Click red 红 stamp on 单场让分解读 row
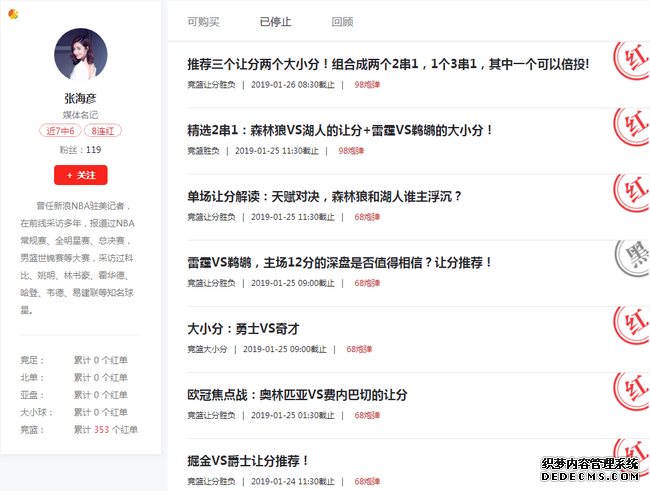650x491 pixels. coord(631,193)
